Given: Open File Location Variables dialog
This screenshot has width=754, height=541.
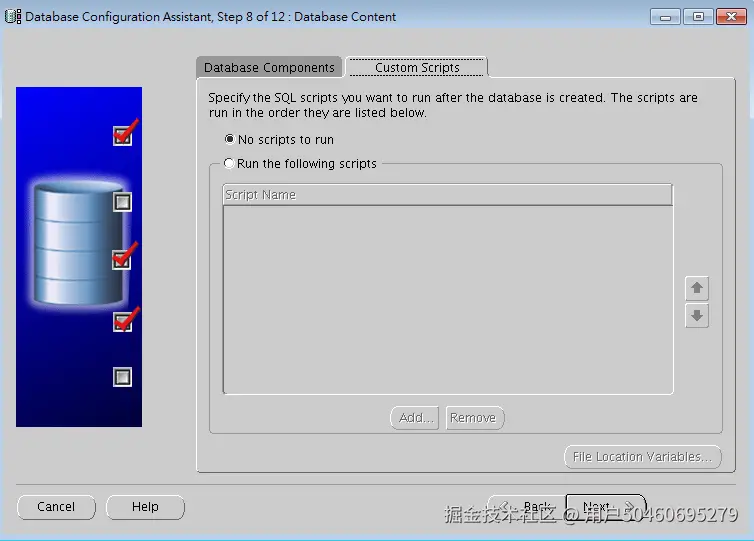Looking at the screenshot, I should click(x=643, y=456).
